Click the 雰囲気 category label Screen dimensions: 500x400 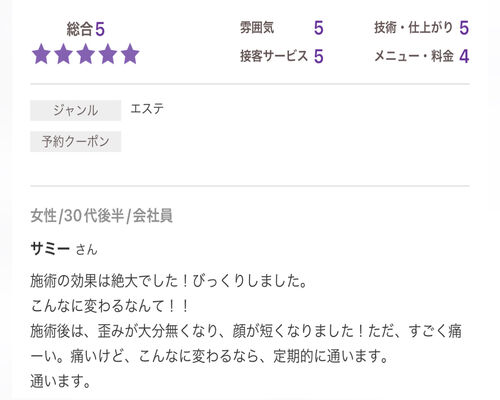257,27
